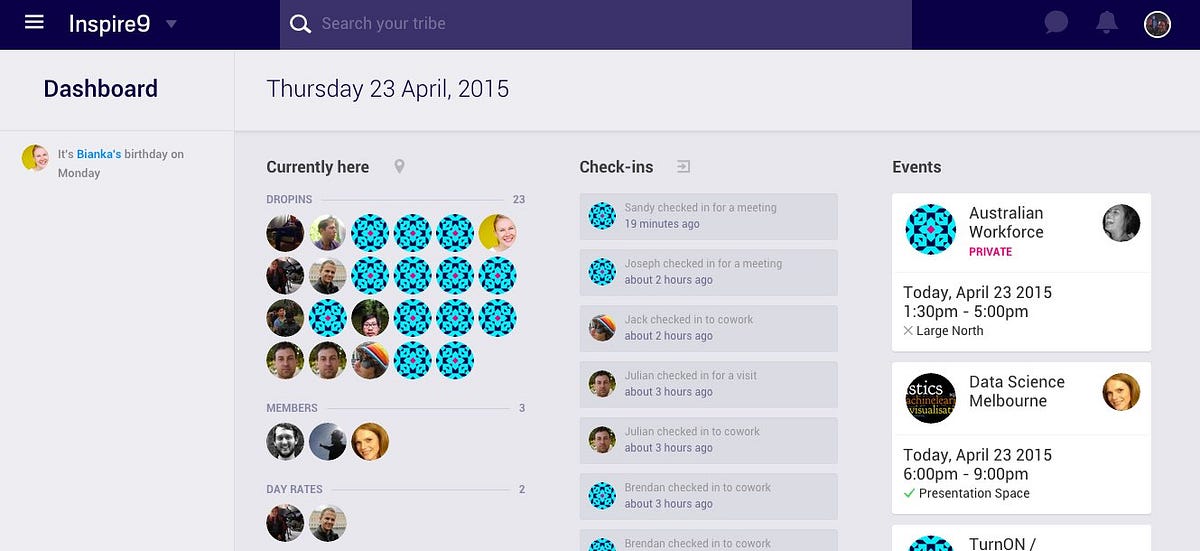
Task: Focus the Search your tribe field
Action: point(596,24)
